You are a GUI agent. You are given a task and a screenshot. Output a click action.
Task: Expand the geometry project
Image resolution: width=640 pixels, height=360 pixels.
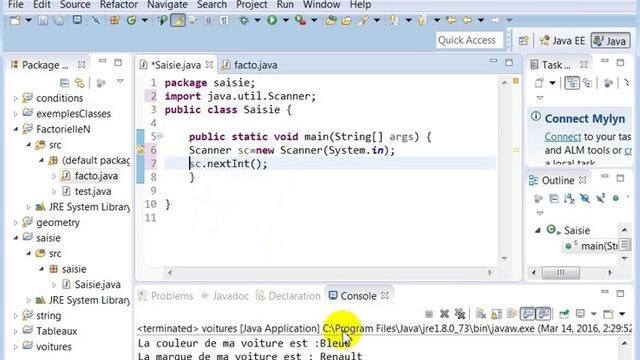[x=16, y=223]
